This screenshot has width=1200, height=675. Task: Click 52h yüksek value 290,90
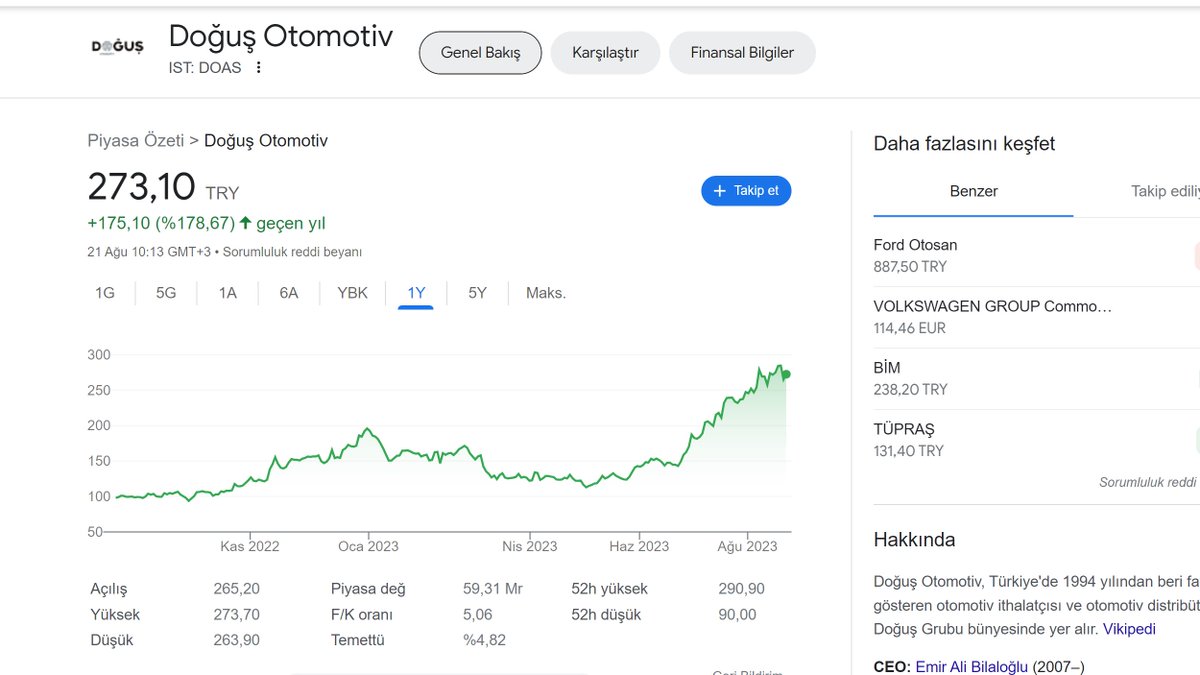742,589
